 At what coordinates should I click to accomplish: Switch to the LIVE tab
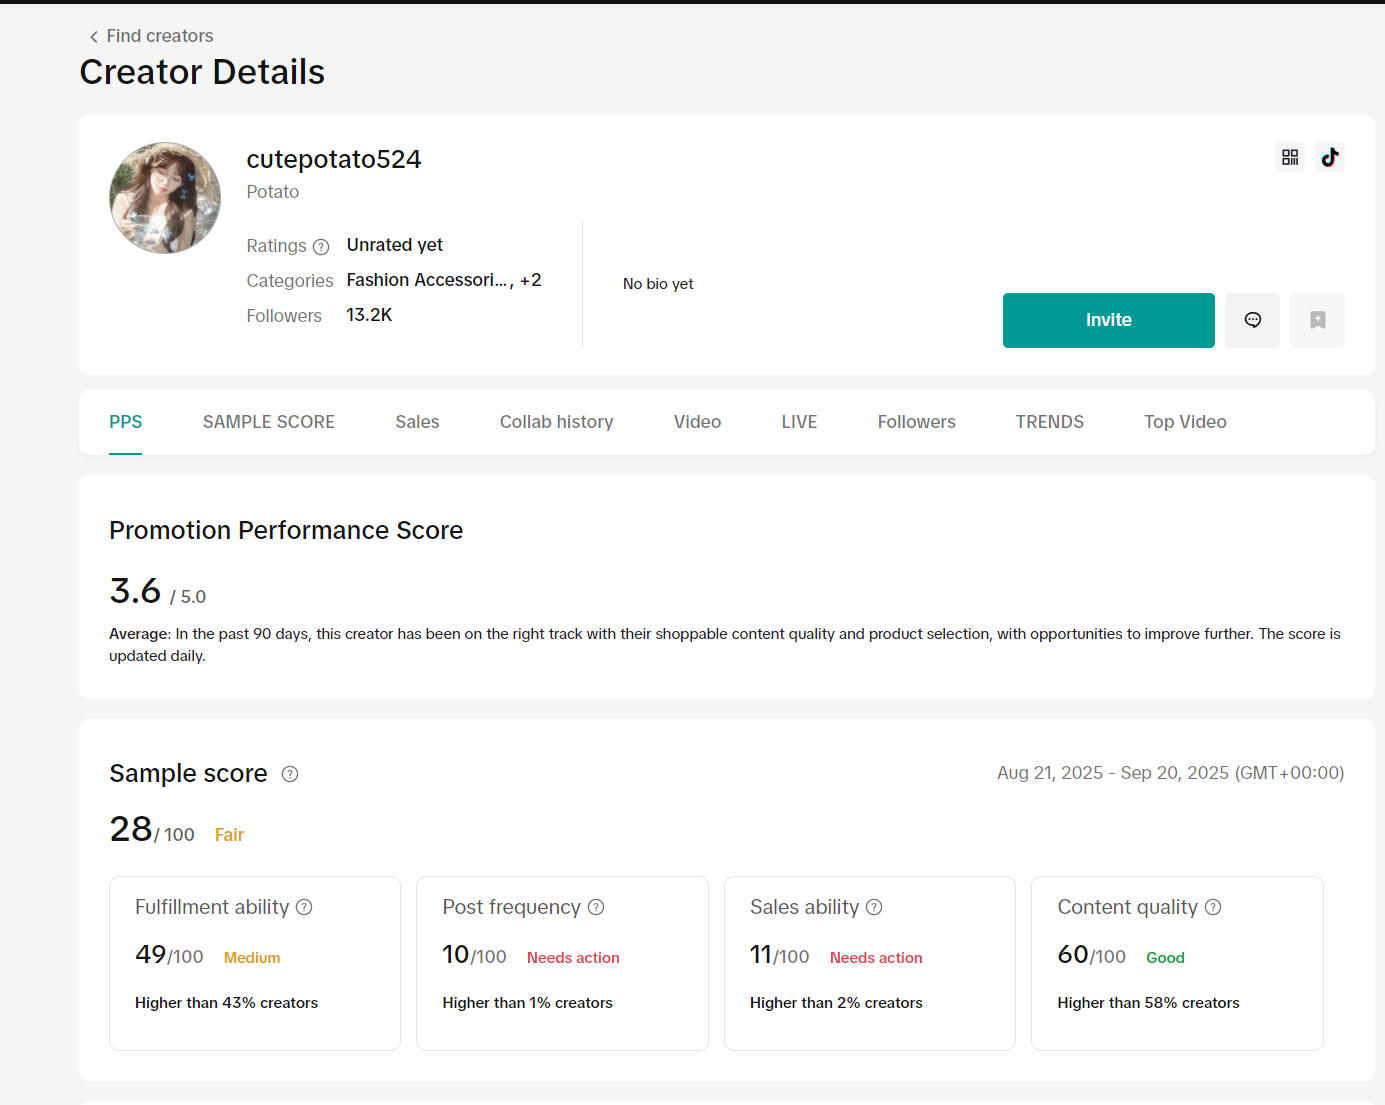pos(799,422)
